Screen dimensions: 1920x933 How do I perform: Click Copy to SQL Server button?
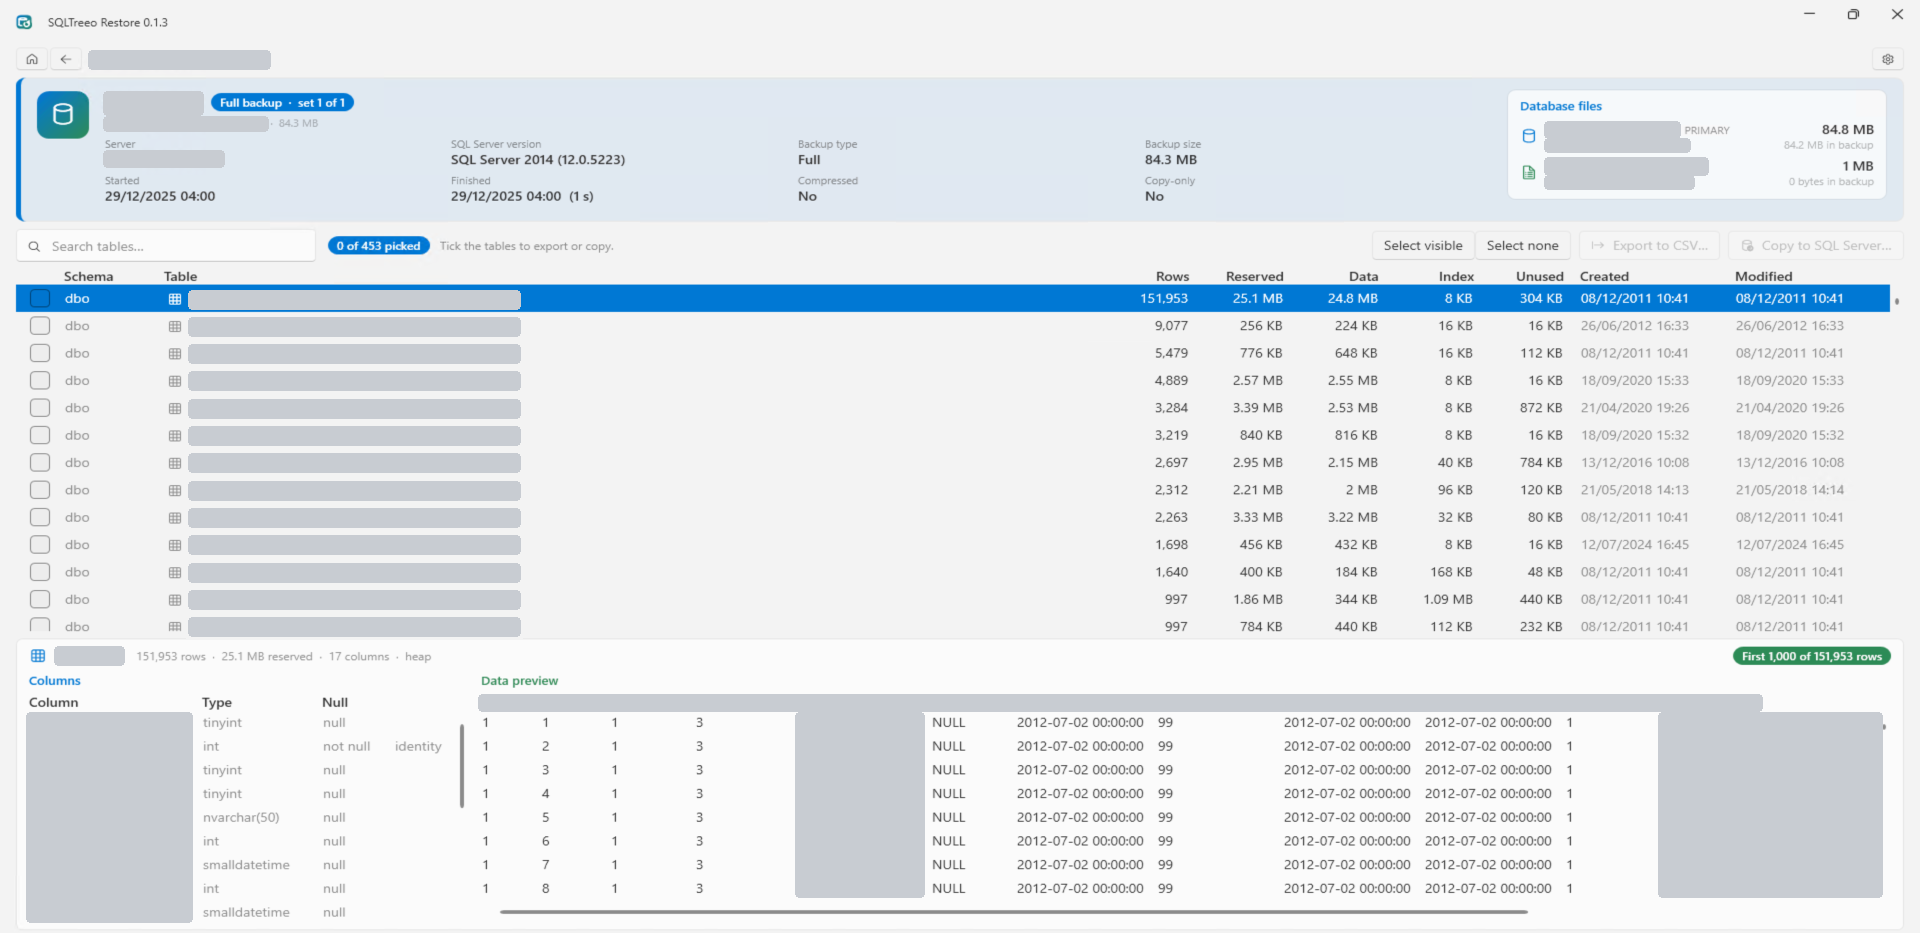point(1816,246)
